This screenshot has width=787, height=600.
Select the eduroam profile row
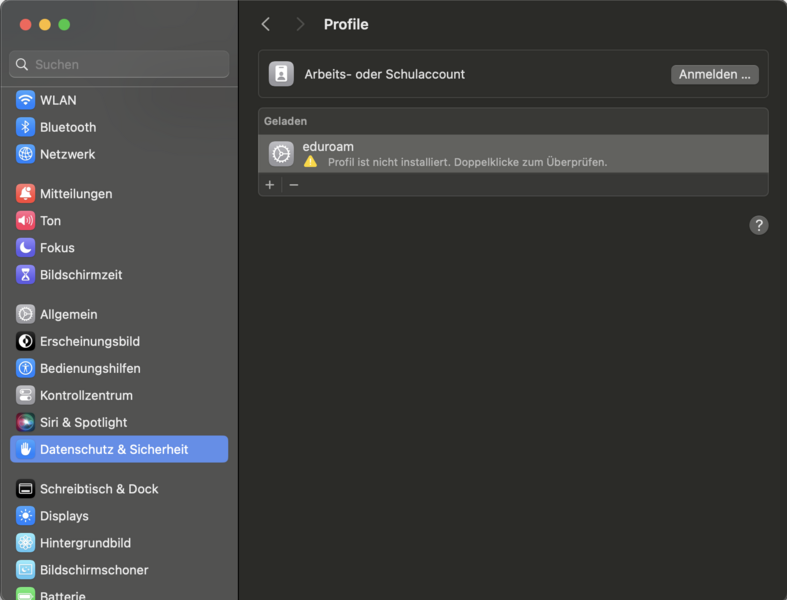pos(512,154)
